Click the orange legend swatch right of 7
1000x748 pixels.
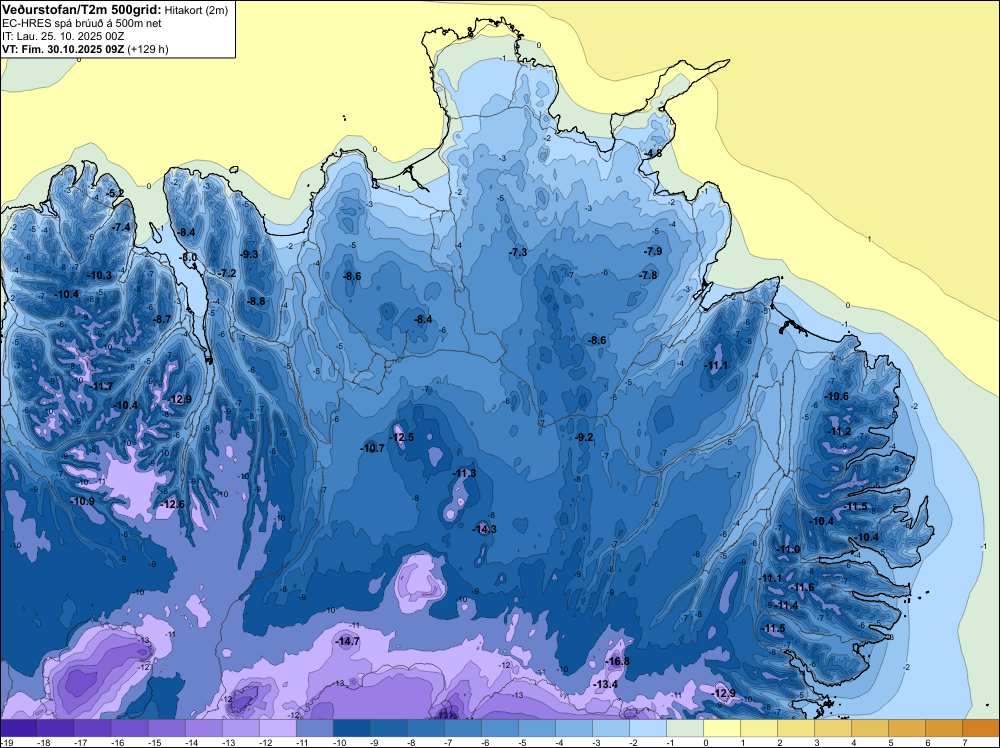981,728
